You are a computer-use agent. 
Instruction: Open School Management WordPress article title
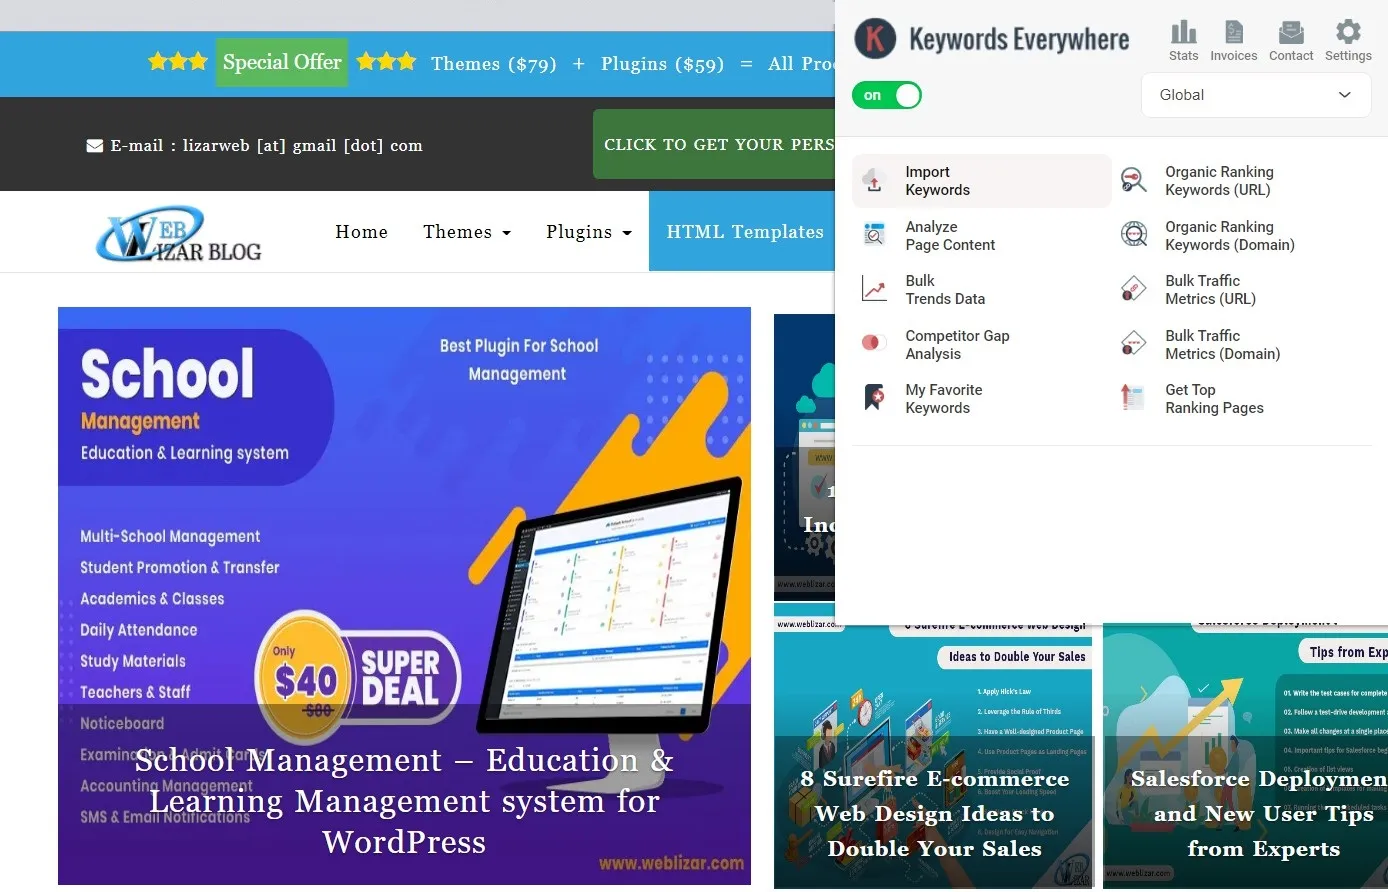[404, 801]
